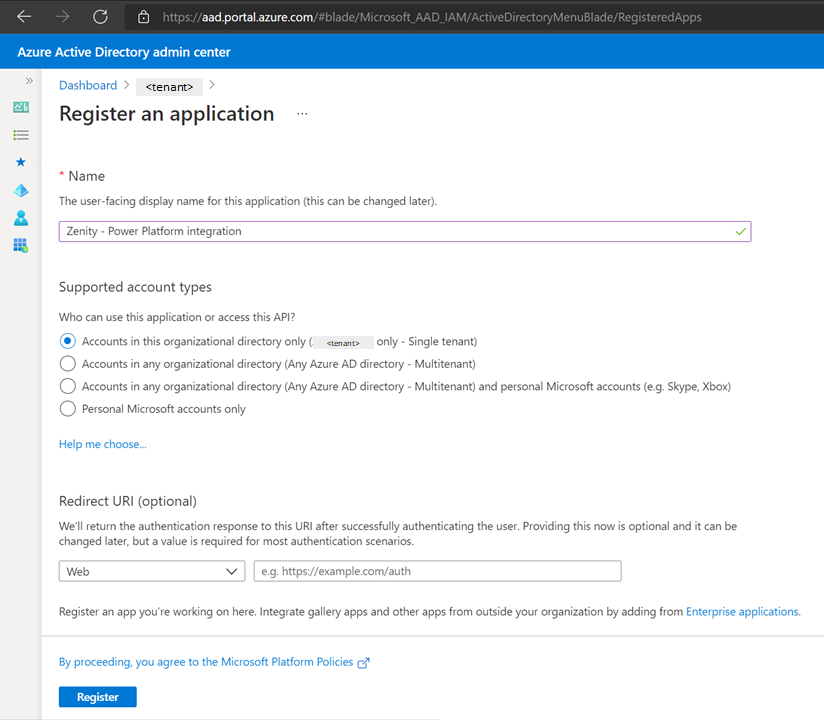Select Personal Microsoft accounts only

[68, 408]
